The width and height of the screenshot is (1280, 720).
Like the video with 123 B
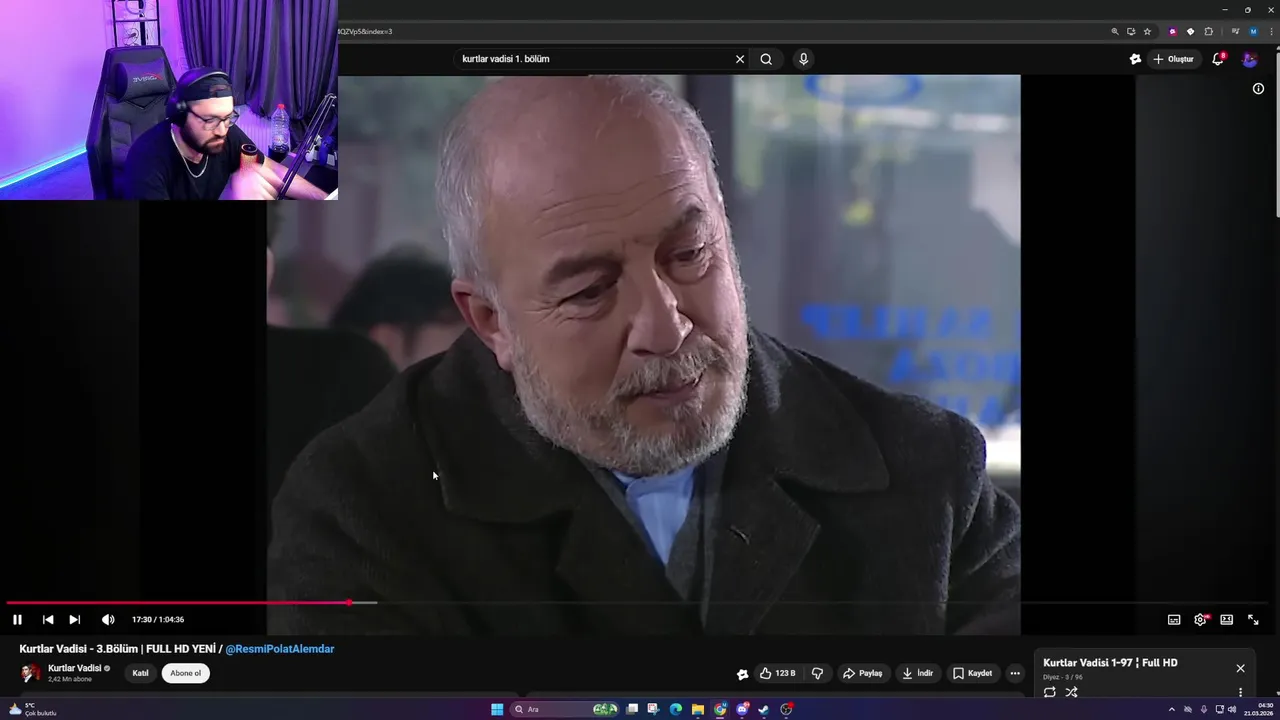pyautogui.click(x=778, y=673)
